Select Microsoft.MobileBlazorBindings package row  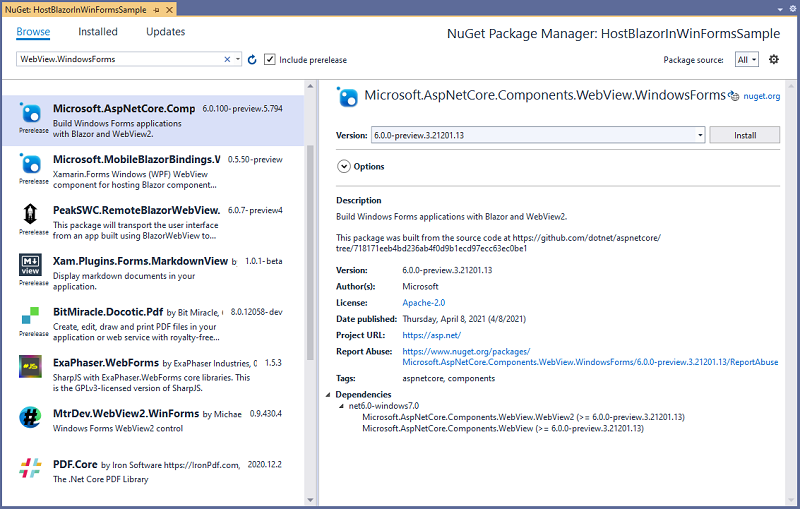[x=153, y=171]
